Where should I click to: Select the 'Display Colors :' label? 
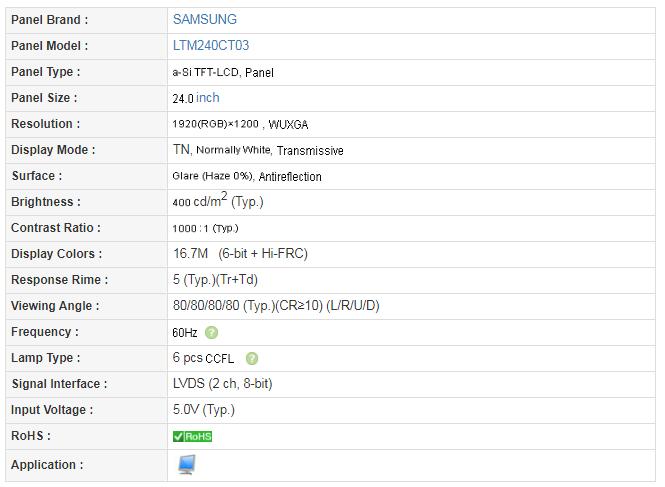56,254
